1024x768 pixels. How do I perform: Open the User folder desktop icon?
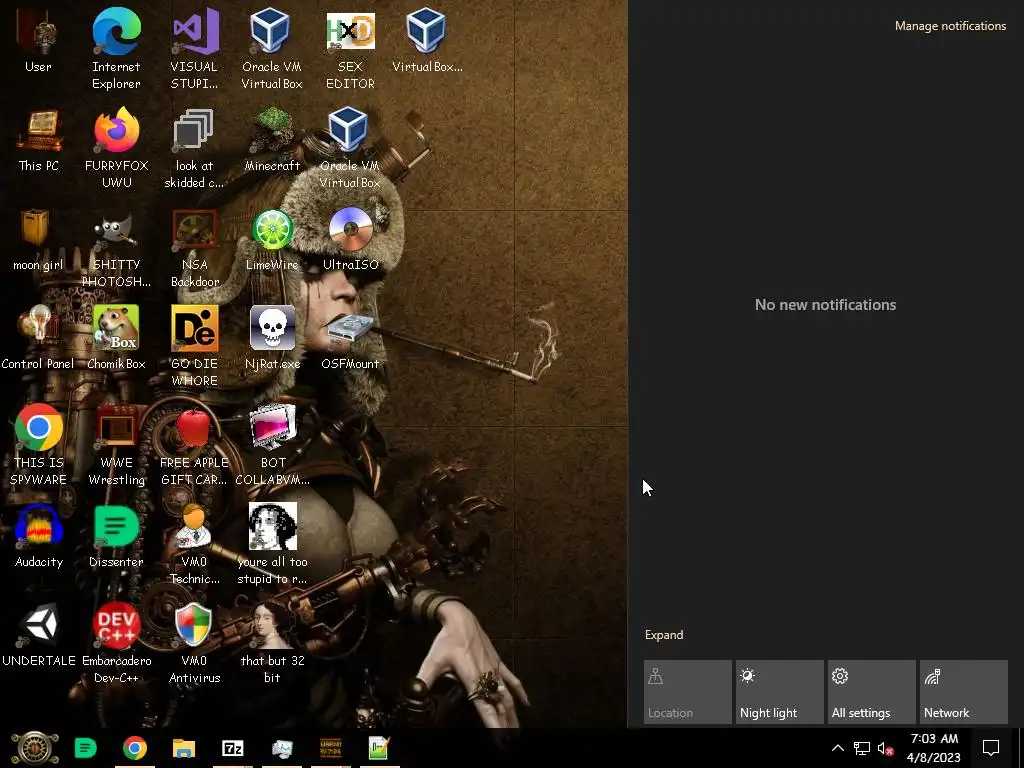[x=38, y=40]
